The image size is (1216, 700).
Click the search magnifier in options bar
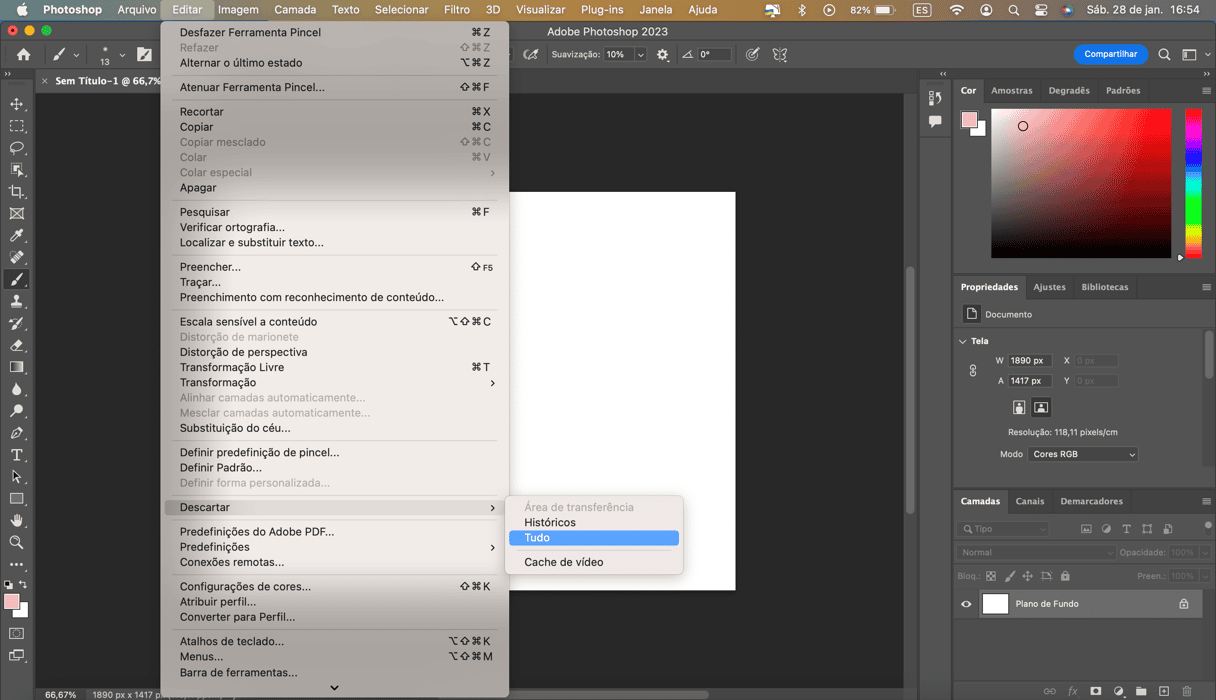coord(1164,54)
